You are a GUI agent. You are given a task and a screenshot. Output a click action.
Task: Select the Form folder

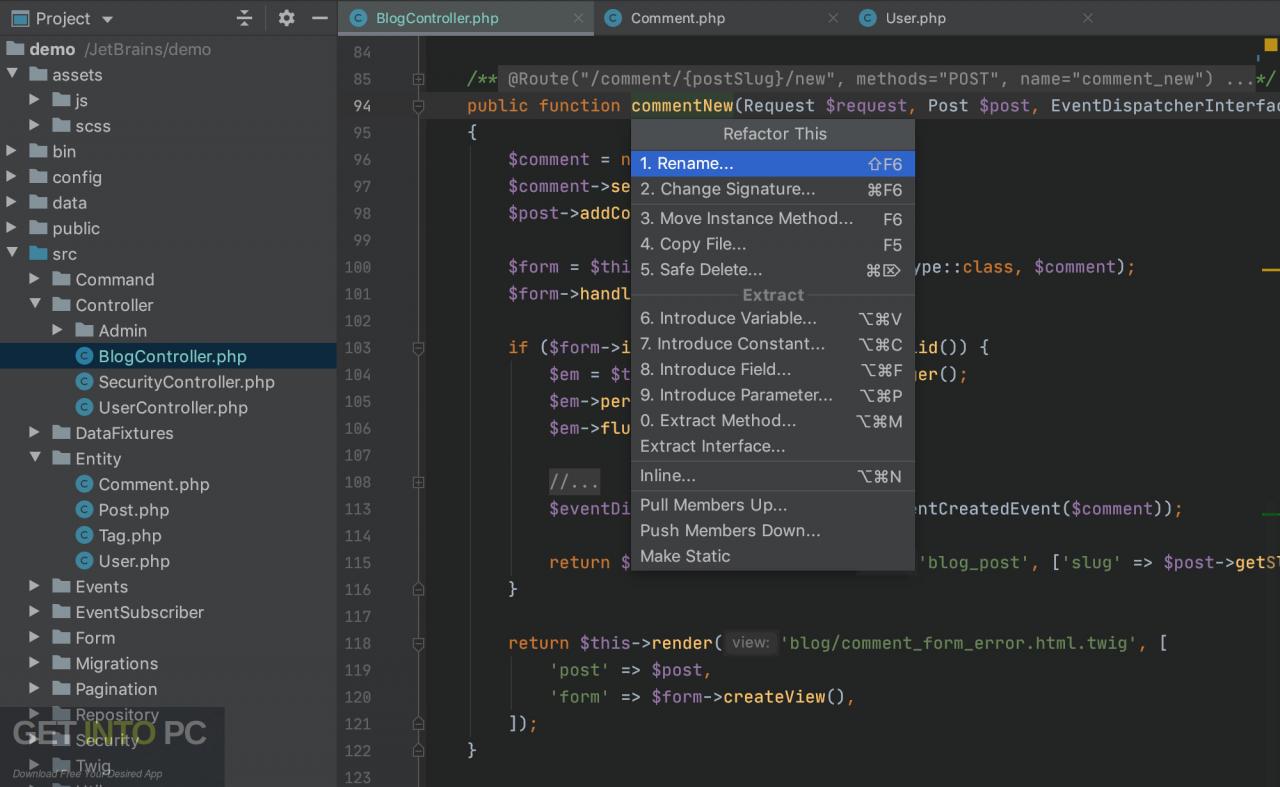pos(95,638)
